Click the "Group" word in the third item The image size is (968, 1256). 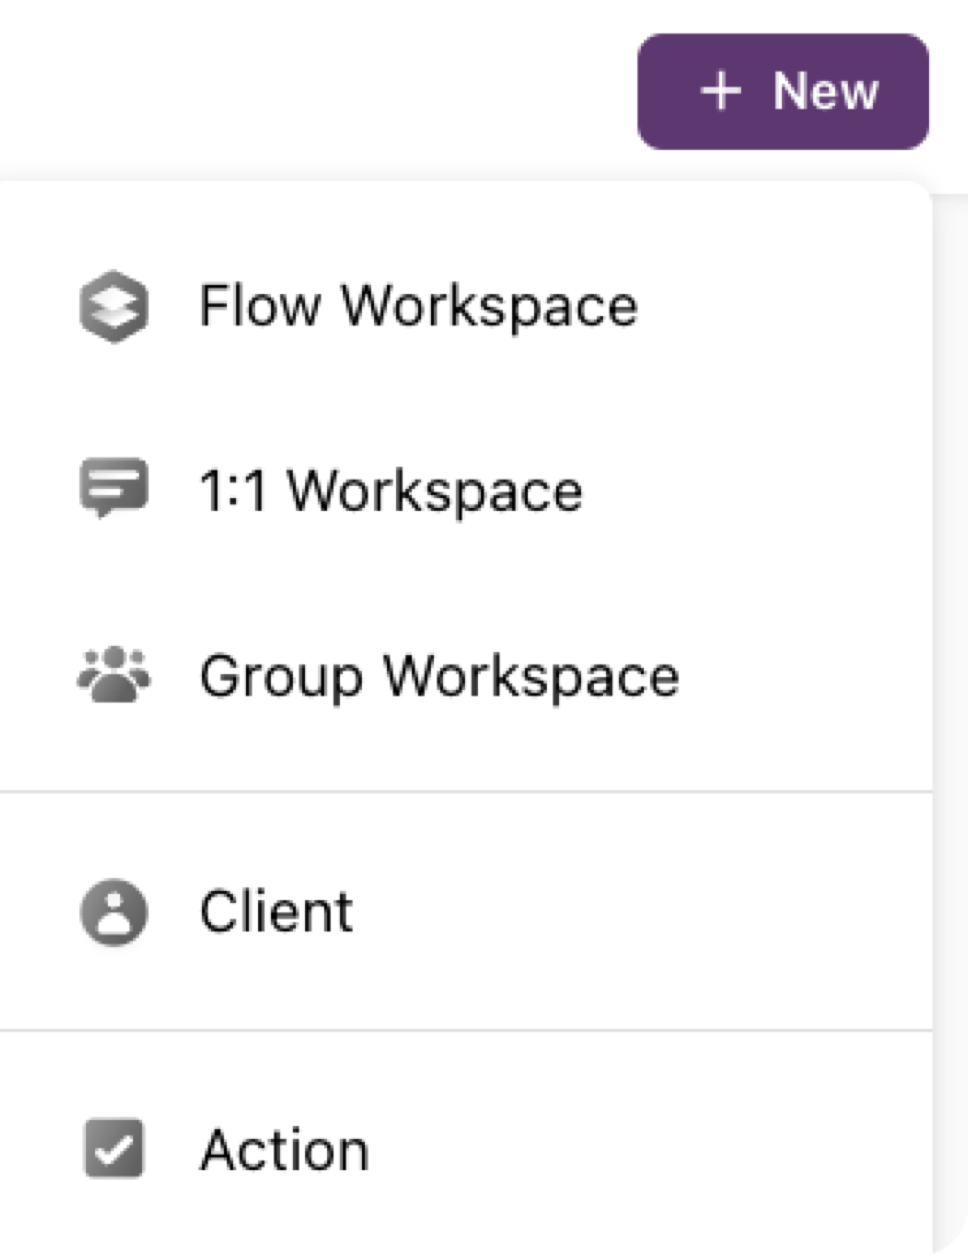(281, 678)
